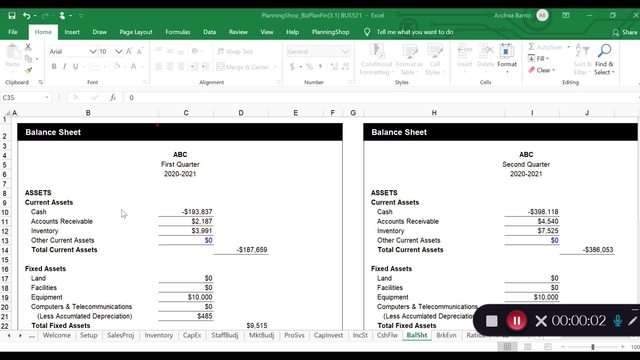Toggle Bold formatting

tap(54, 67)
